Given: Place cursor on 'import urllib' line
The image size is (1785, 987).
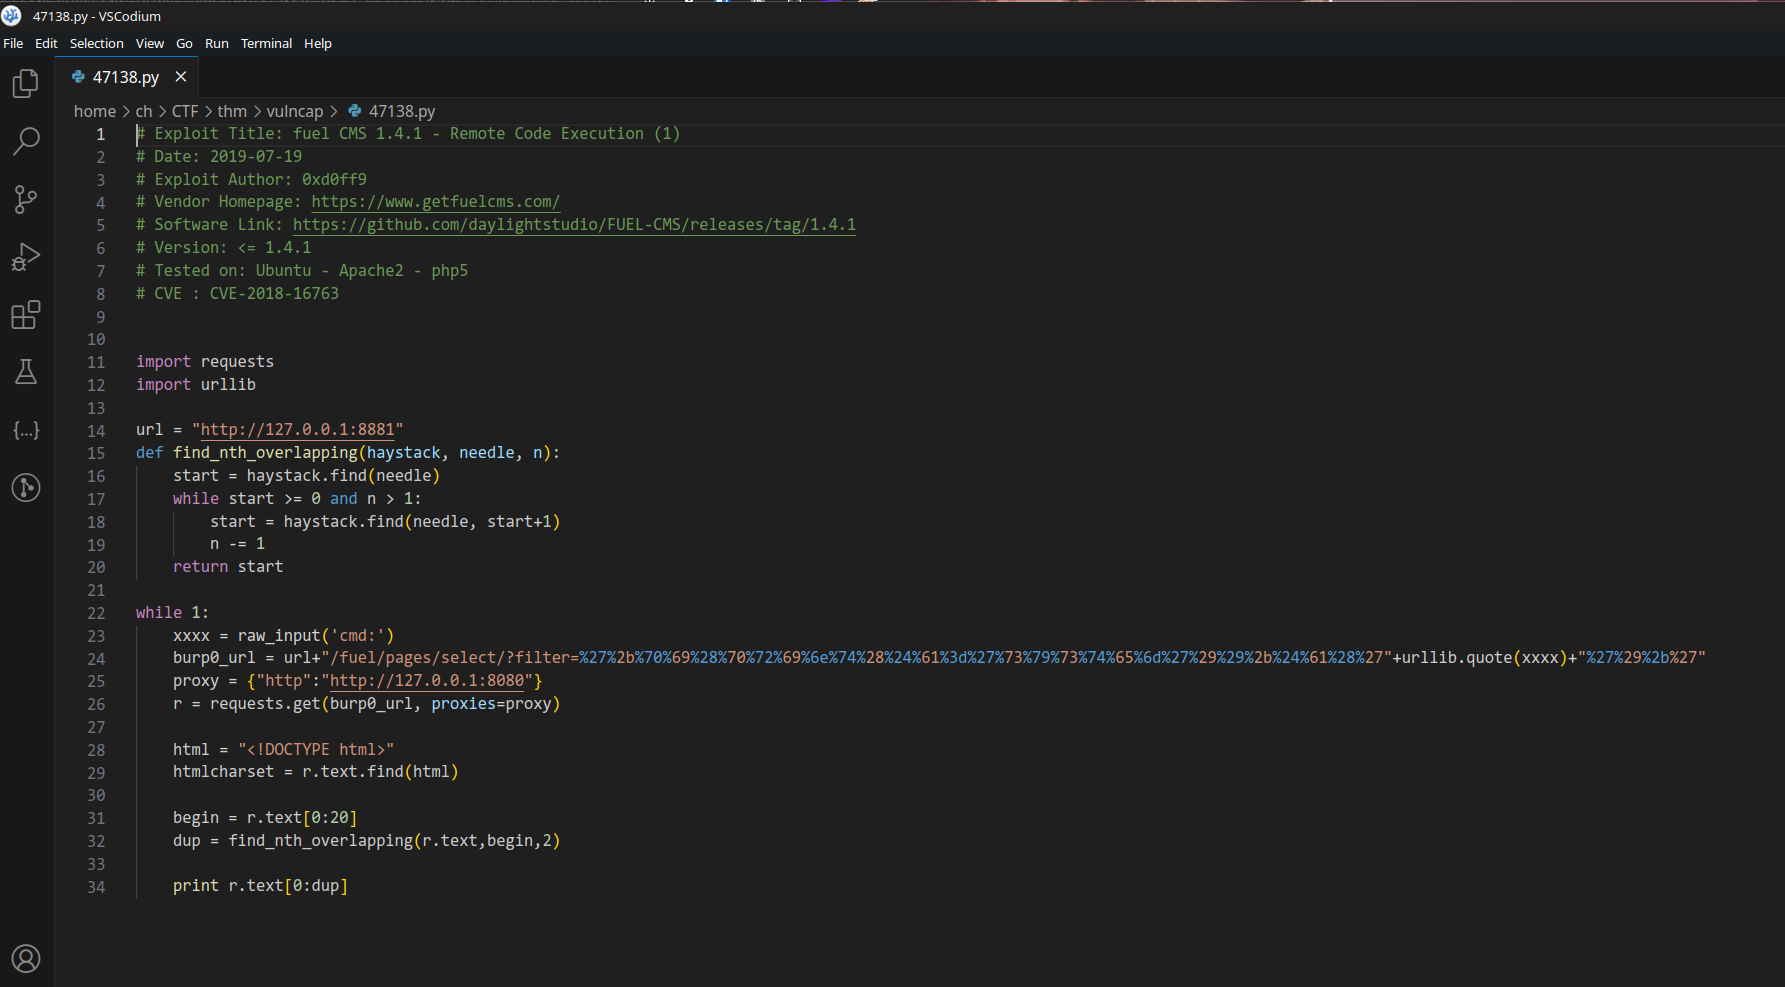Looking at the screenshot, I should (x=196, y=385).
